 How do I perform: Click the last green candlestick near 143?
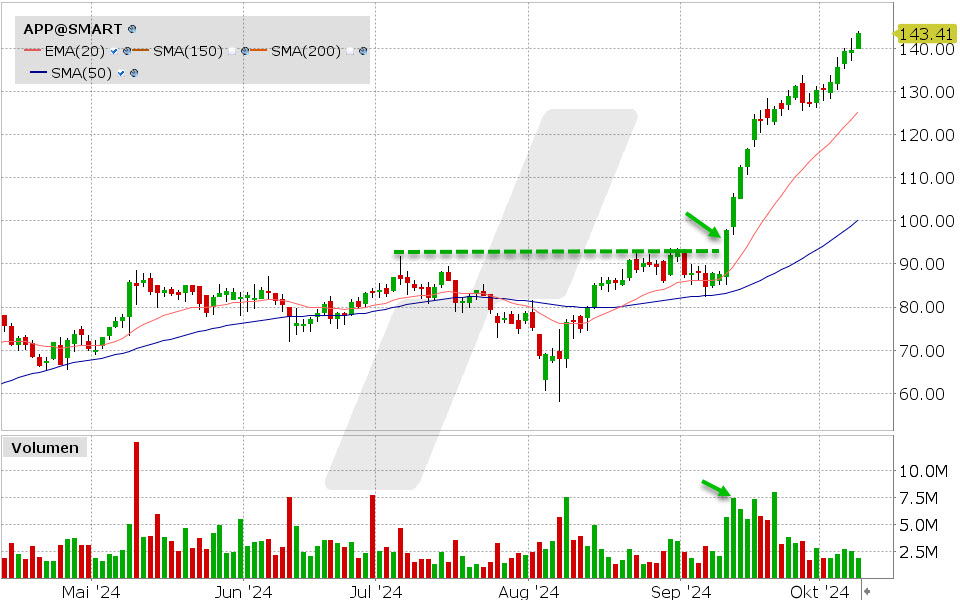(859, 40)
